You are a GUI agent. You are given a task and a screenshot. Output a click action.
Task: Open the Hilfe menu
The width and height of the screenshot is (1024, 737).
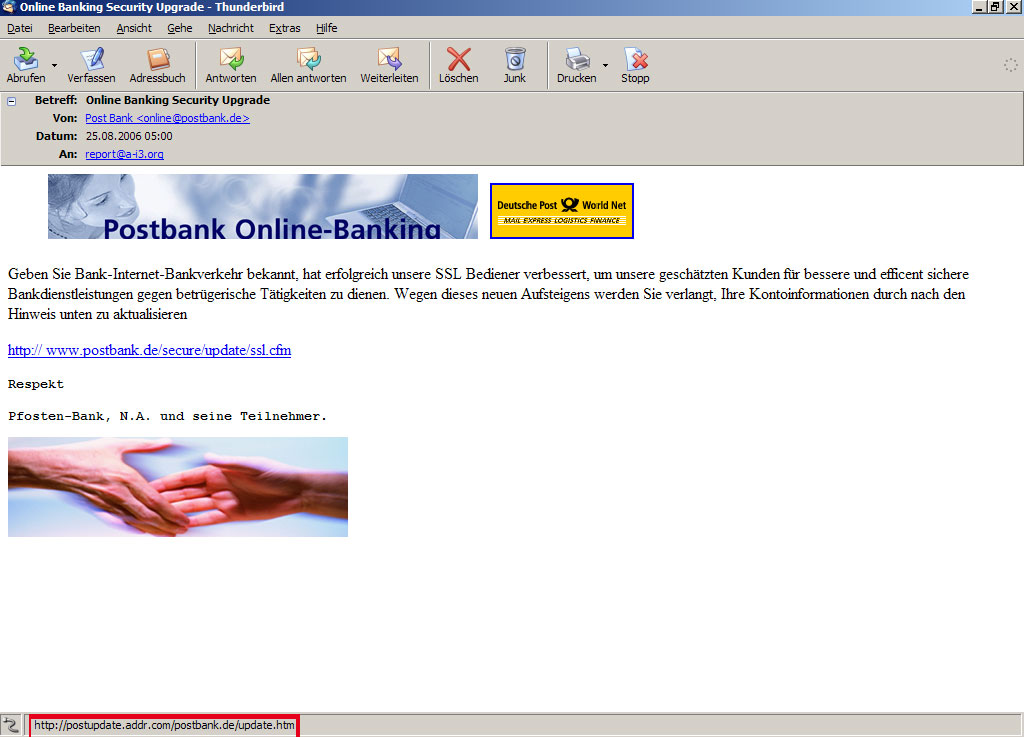click(x=327, y=28)
